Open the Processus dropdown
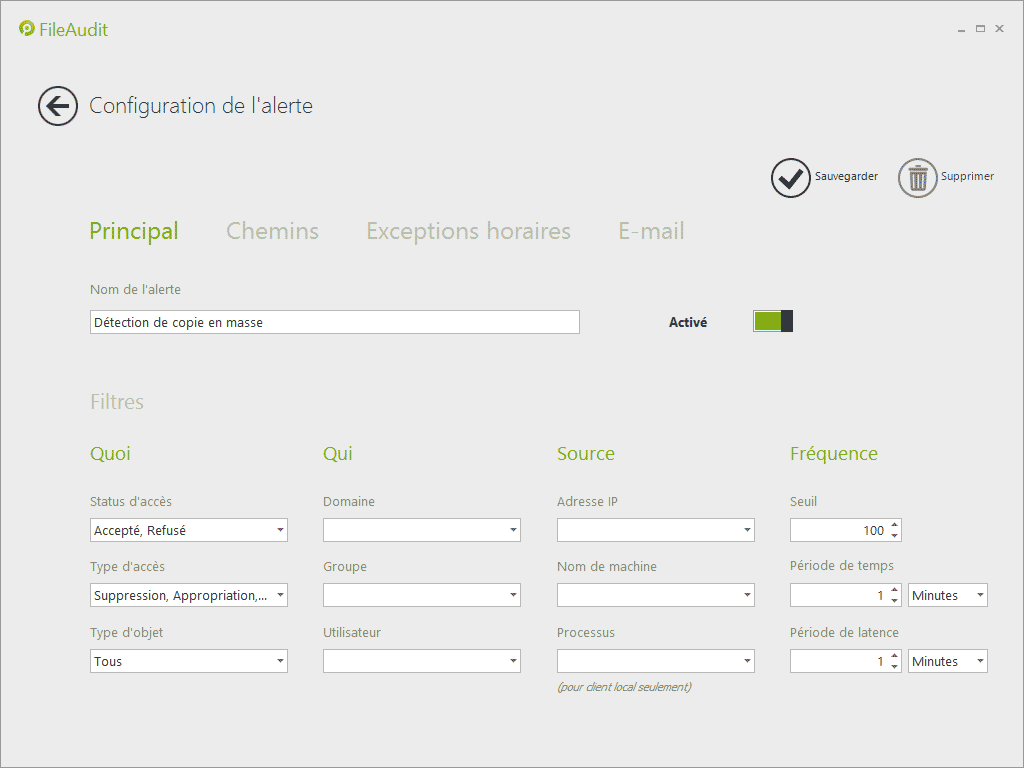Screen dimensions: 1024x768 coord(747,661)
